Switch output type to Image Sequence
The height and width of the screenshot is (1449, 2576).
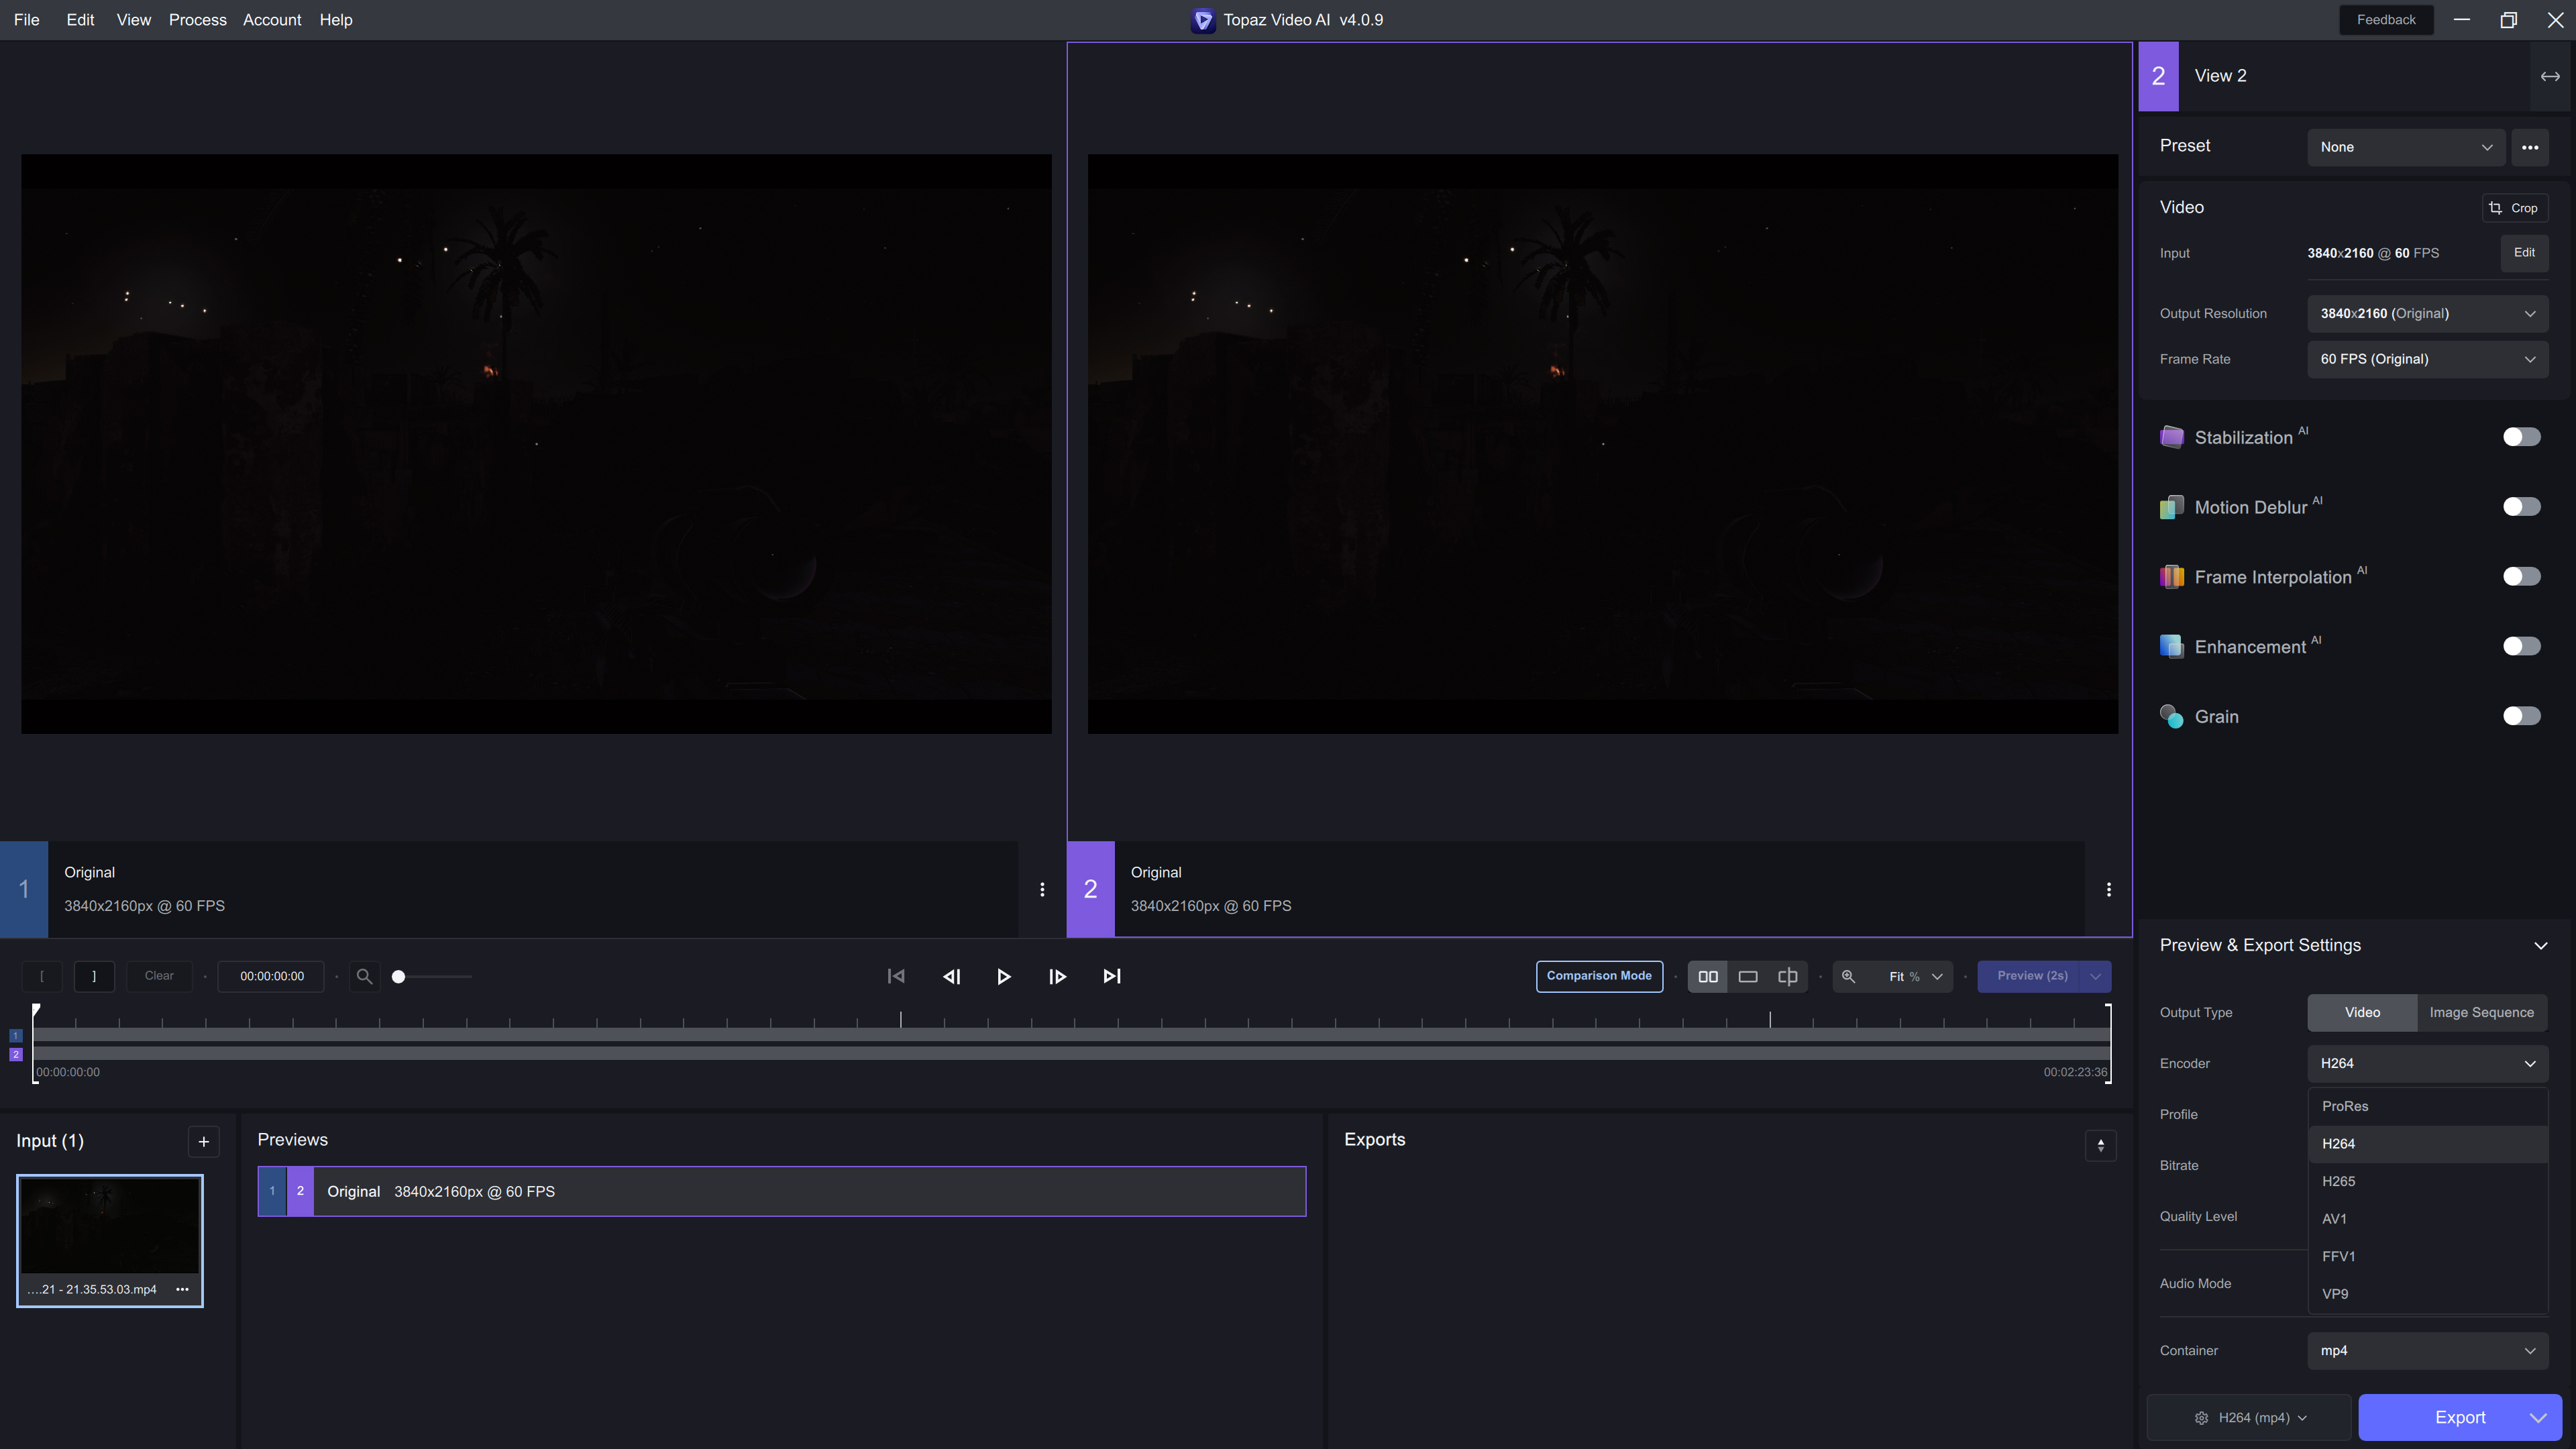point(2481,1012)
